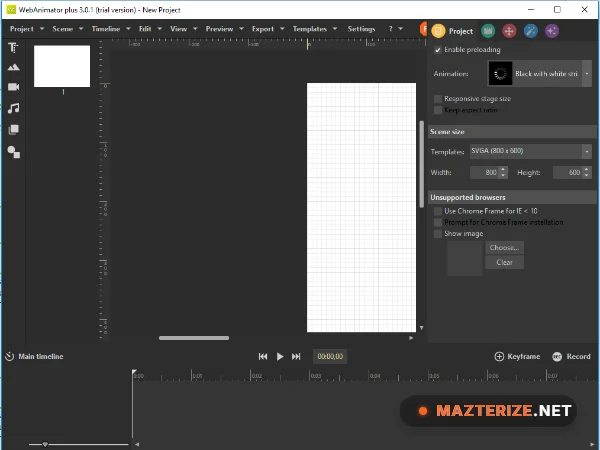
Task: Enable Responsive stage size
Action: coord(438,99)
